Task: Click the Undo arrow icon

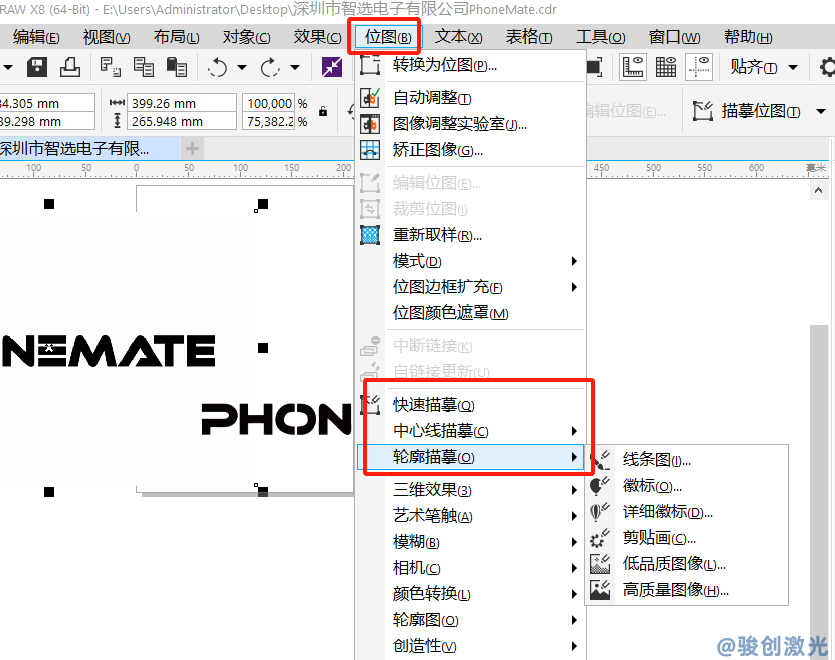Action: tap(217, 67)
